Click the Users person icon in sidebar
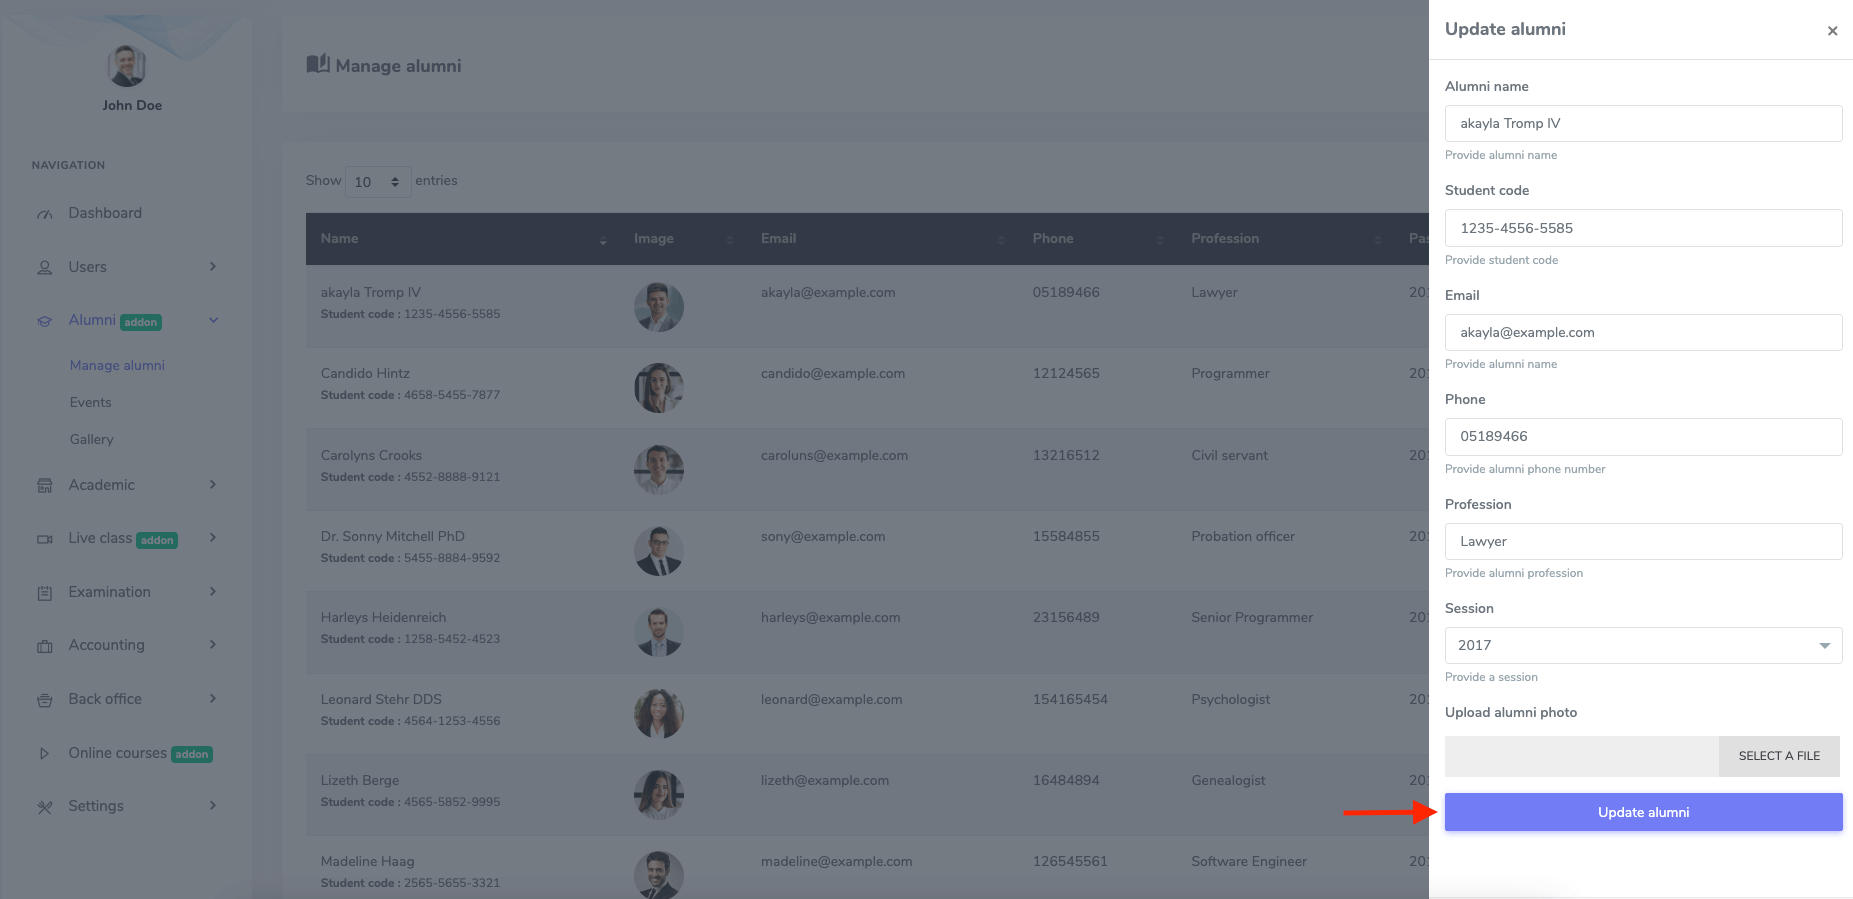Screen dimensions: 1853x899 (x=44, y=268)
